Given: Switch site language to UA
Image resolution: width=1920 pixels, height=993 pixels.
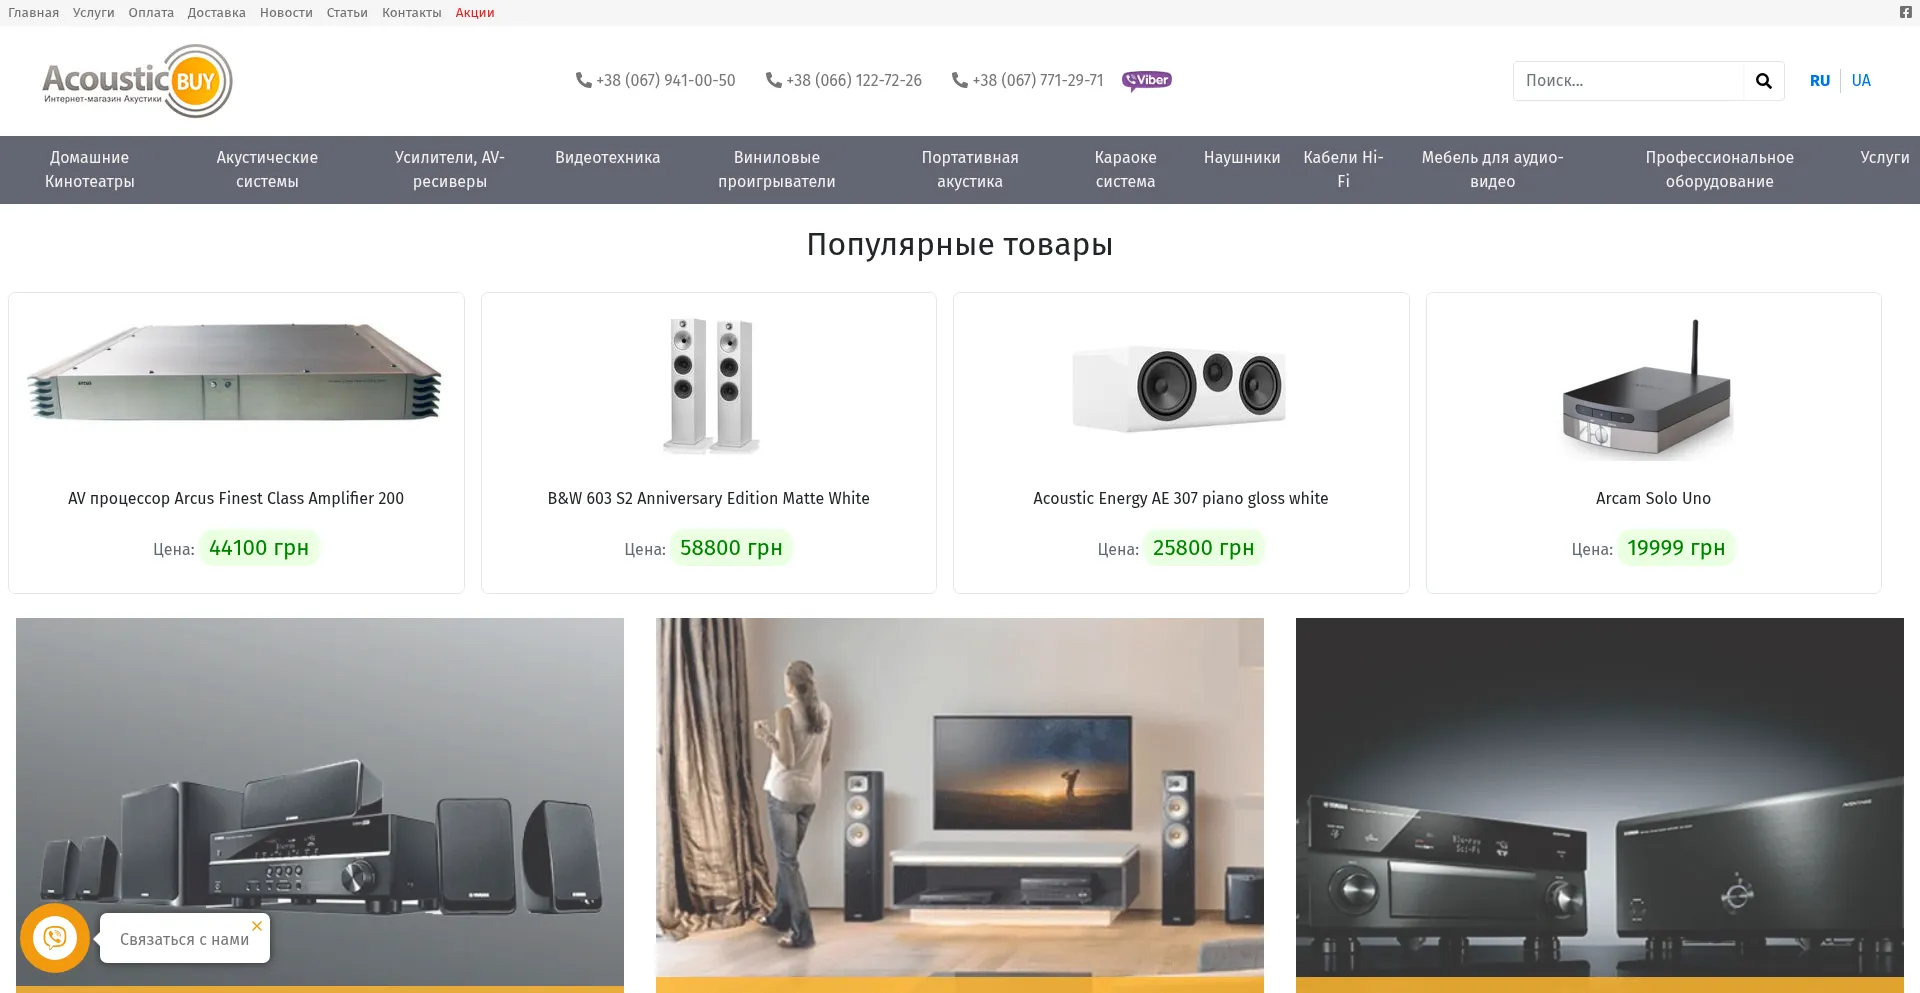Looking at the screenshot, I should 1861,80.
